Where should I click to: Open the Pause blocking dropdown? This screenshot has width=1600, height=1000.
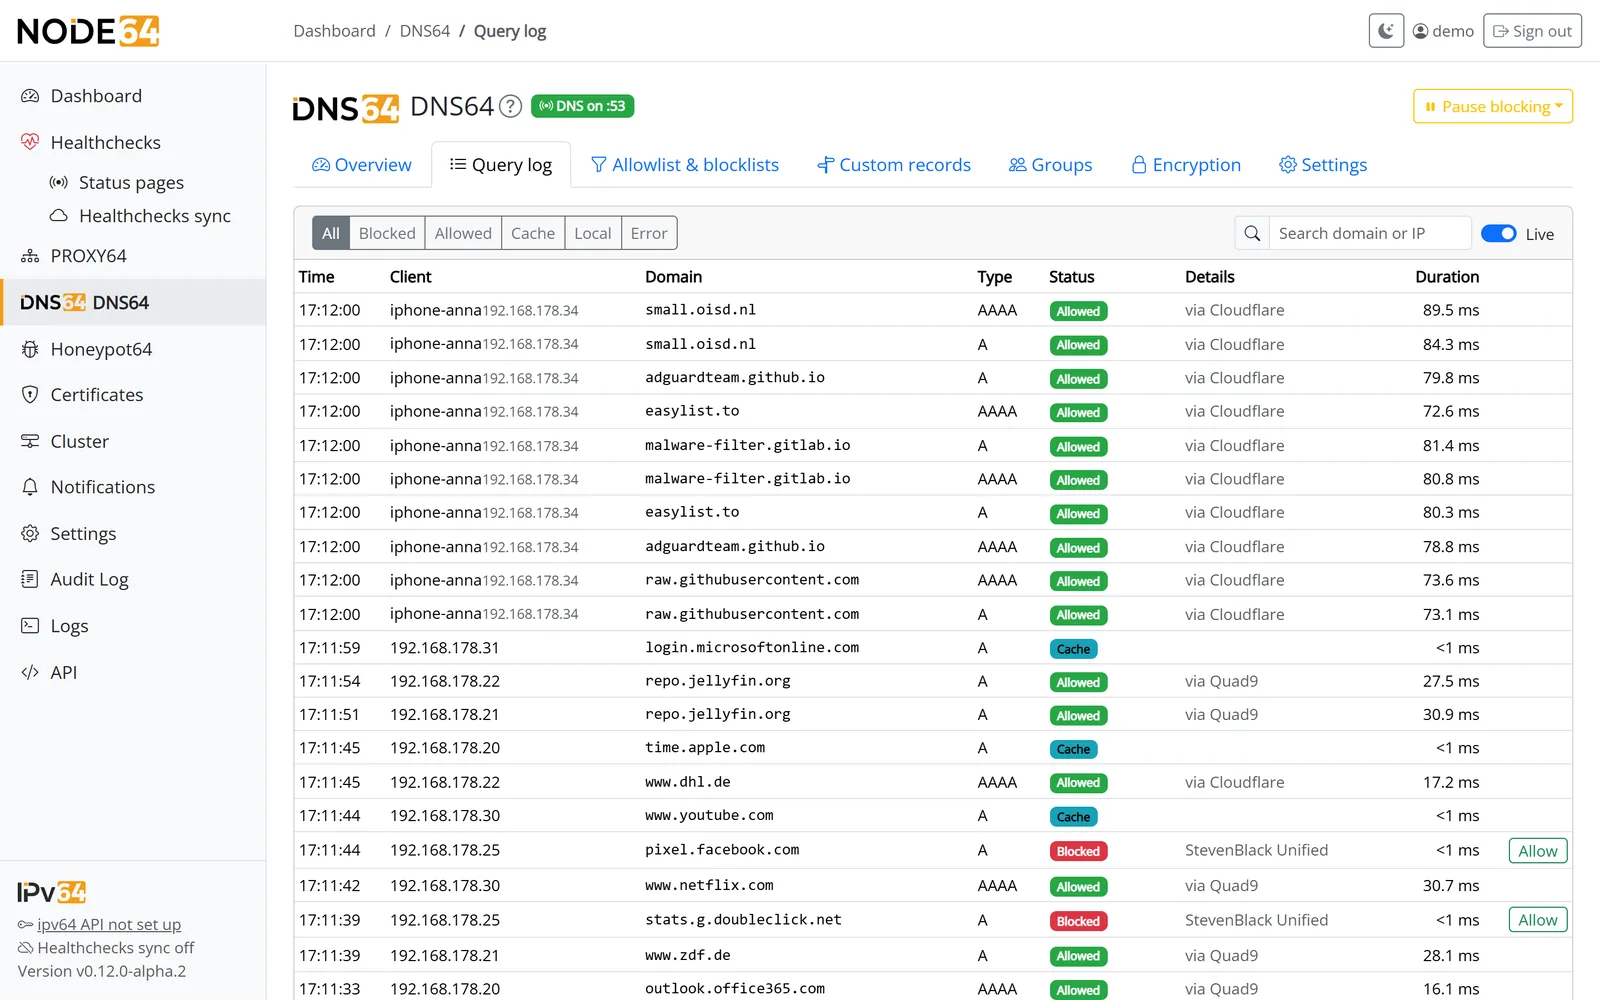pyautogui.click(x=1493, y=106)
